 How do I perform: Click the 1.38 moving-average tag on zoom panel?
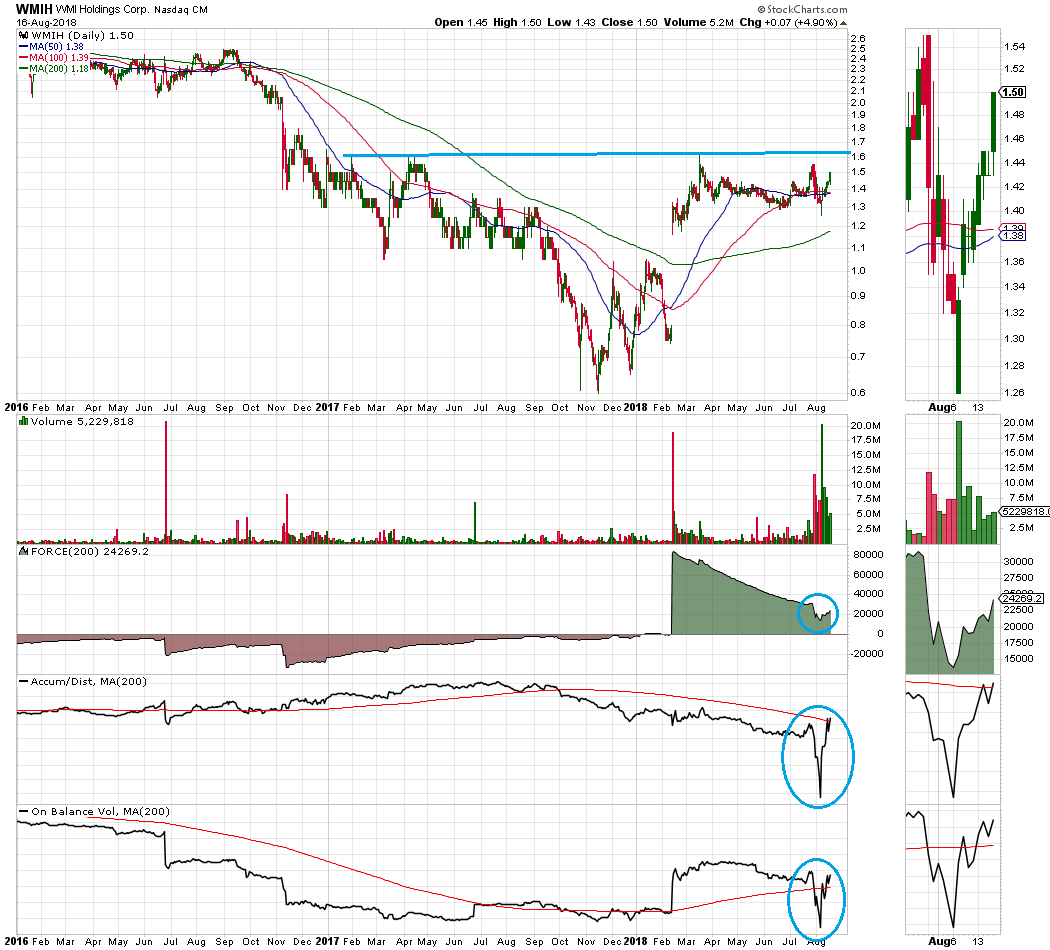[x=1014, y=236]
